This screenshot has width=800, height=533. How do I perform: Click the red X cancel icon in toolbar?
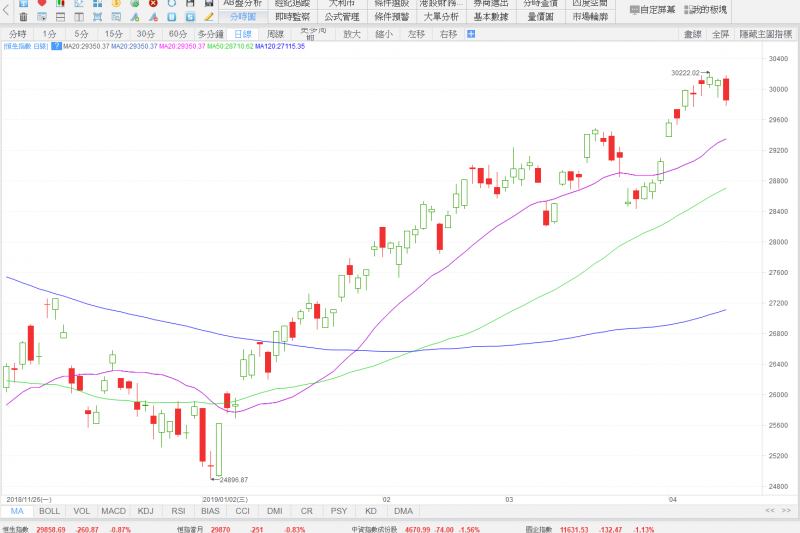(152, 3)
